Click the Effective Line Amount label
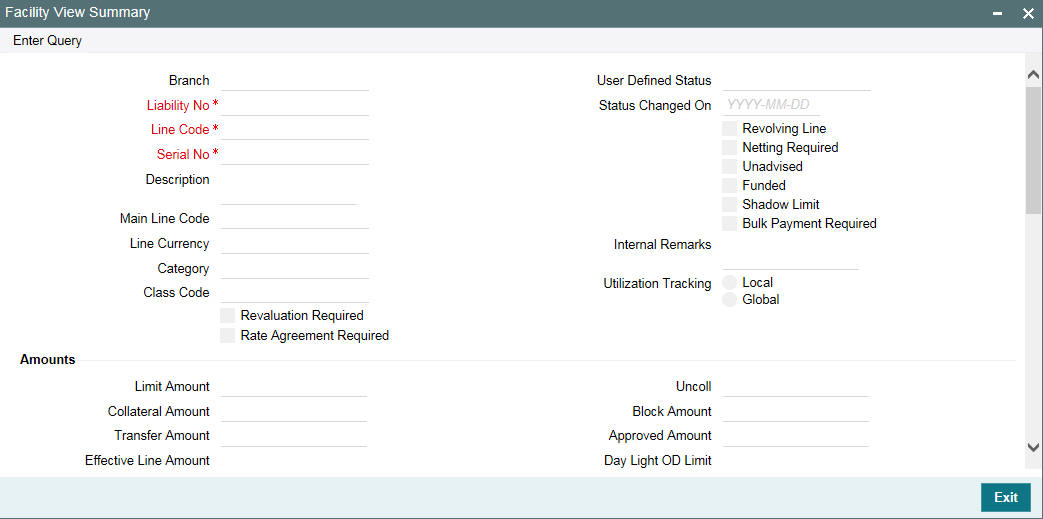Screen dimensions: 1043x519 pyautogui.click(x=147, y=460)
